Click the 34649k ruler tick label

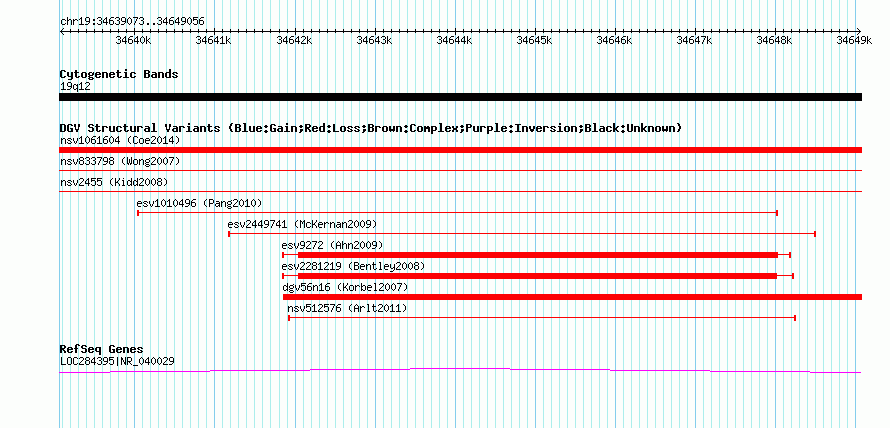point(855,40)
